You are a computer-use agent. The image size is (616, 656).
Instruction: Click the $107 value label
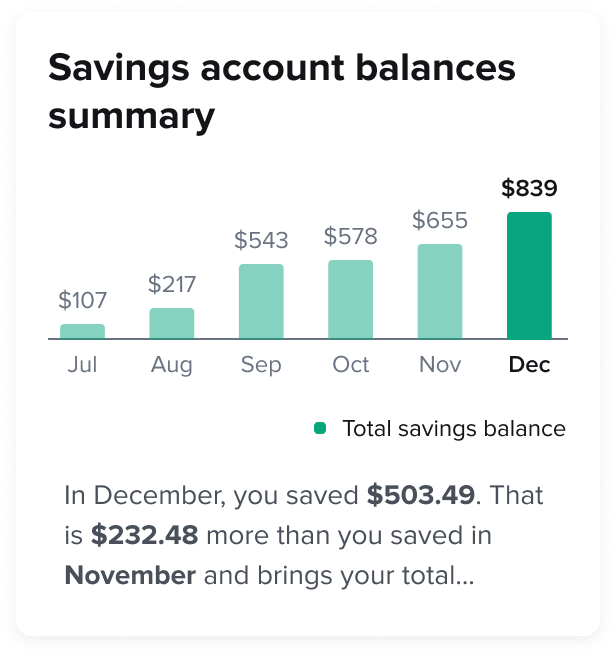pyautogui.click(x=82, y=300)
